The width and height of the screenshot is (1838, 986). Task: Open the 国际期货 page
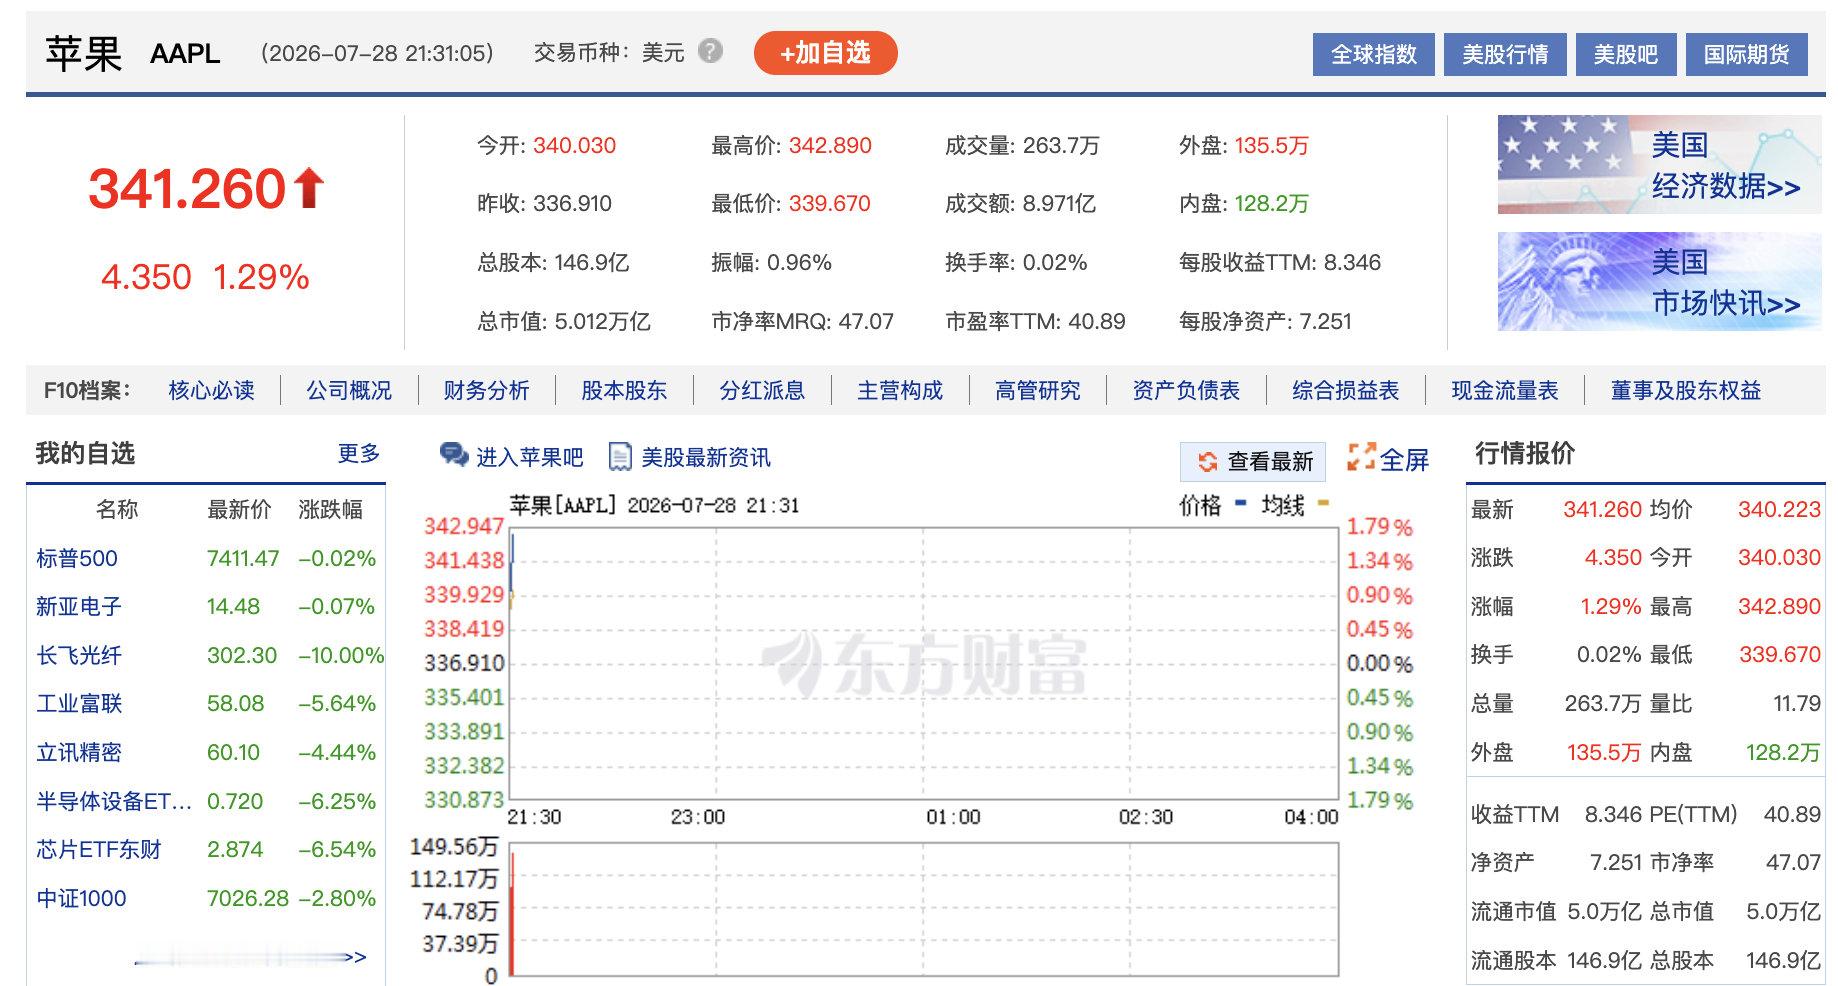(1746, 54)
